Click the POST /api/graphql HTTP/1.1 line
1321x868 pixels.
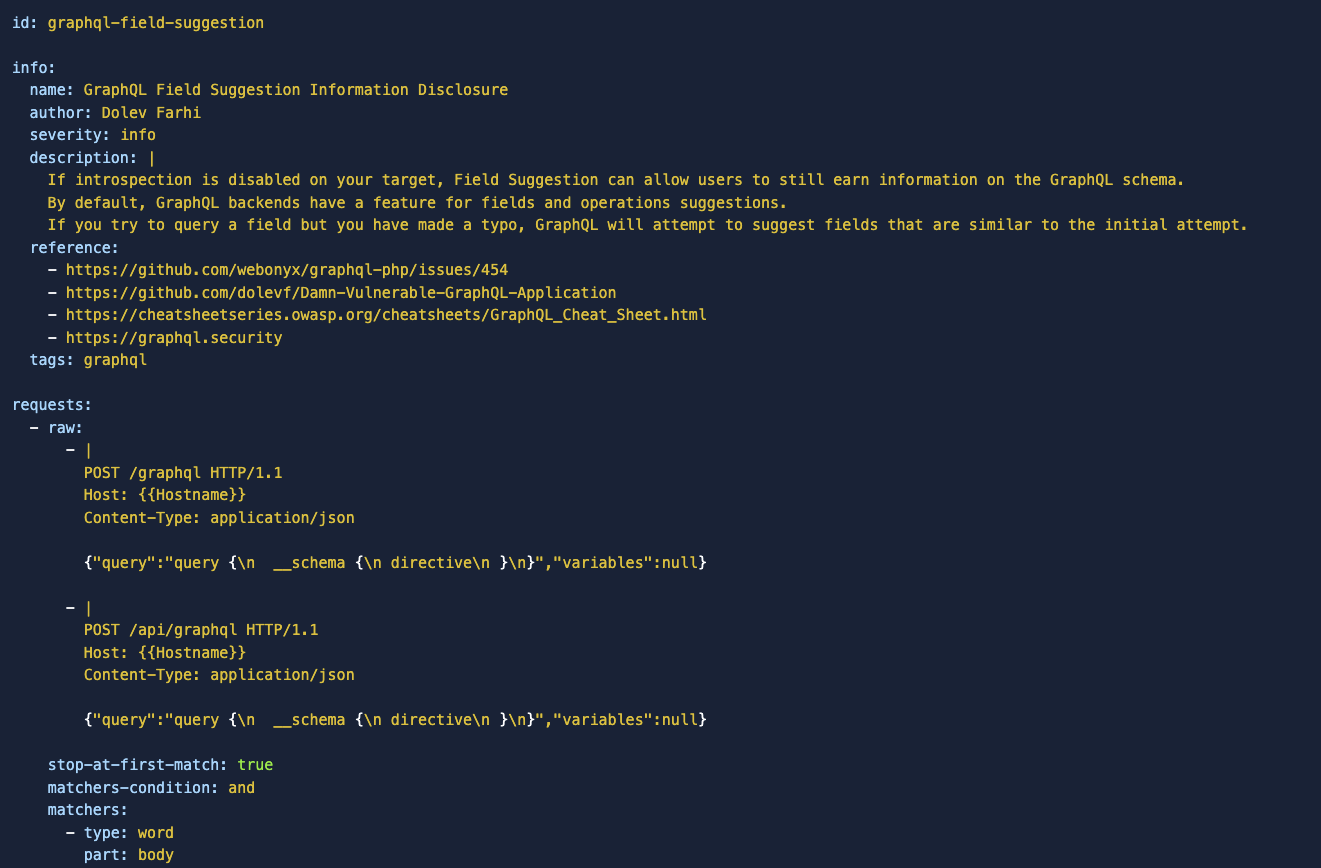(x=201, y=630)
